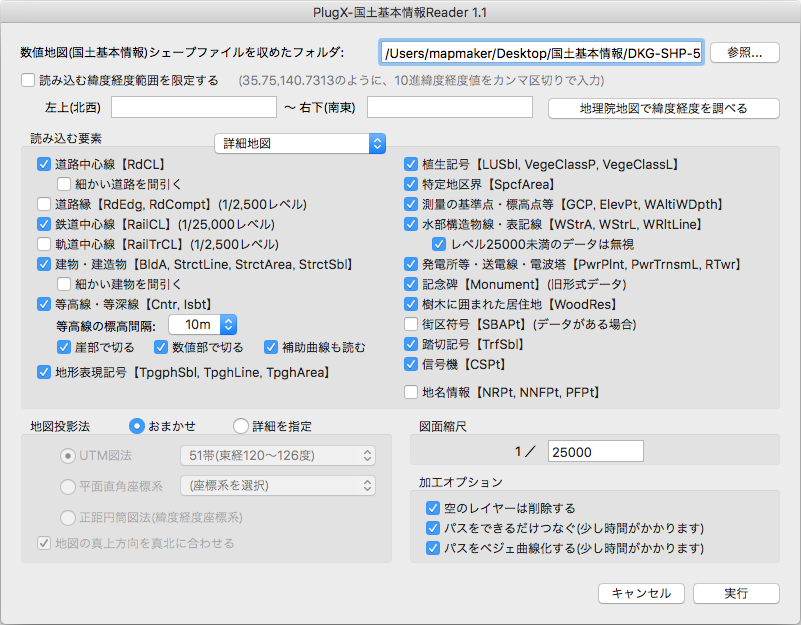Enable 読み込む緯度経度範囲を限定する option

(28, 81)
